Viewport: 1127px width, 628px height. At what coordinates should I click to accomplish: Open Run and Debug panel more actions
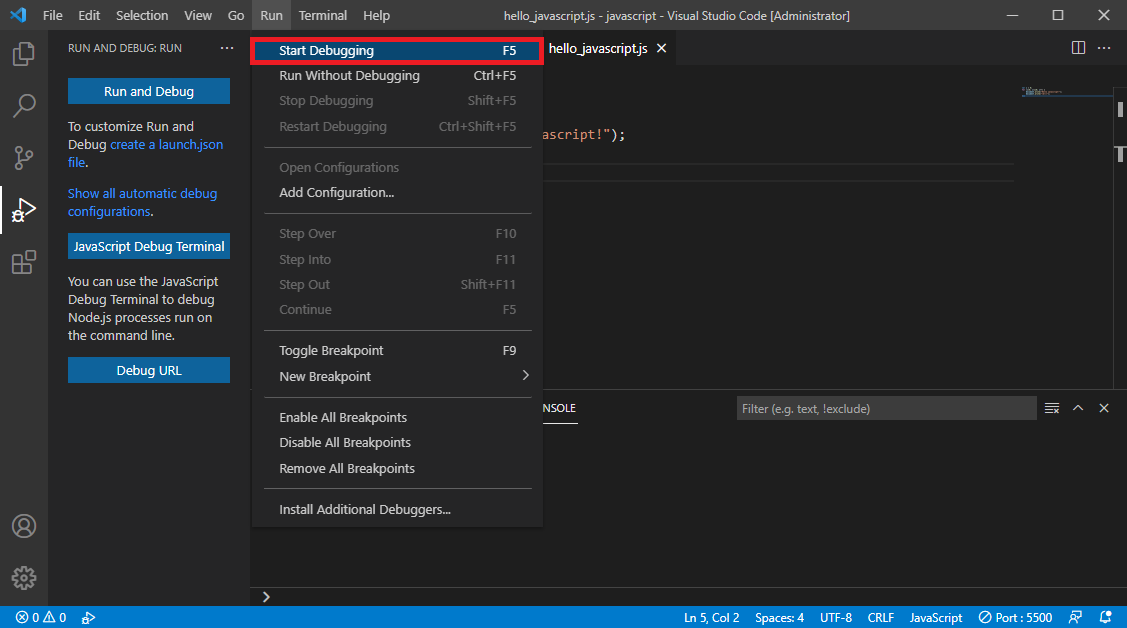(227, 48)
